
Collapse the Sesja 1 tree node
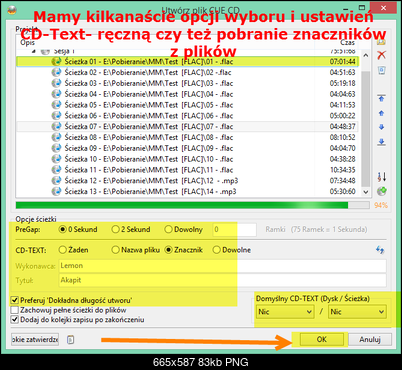click(x=34, y=51)
